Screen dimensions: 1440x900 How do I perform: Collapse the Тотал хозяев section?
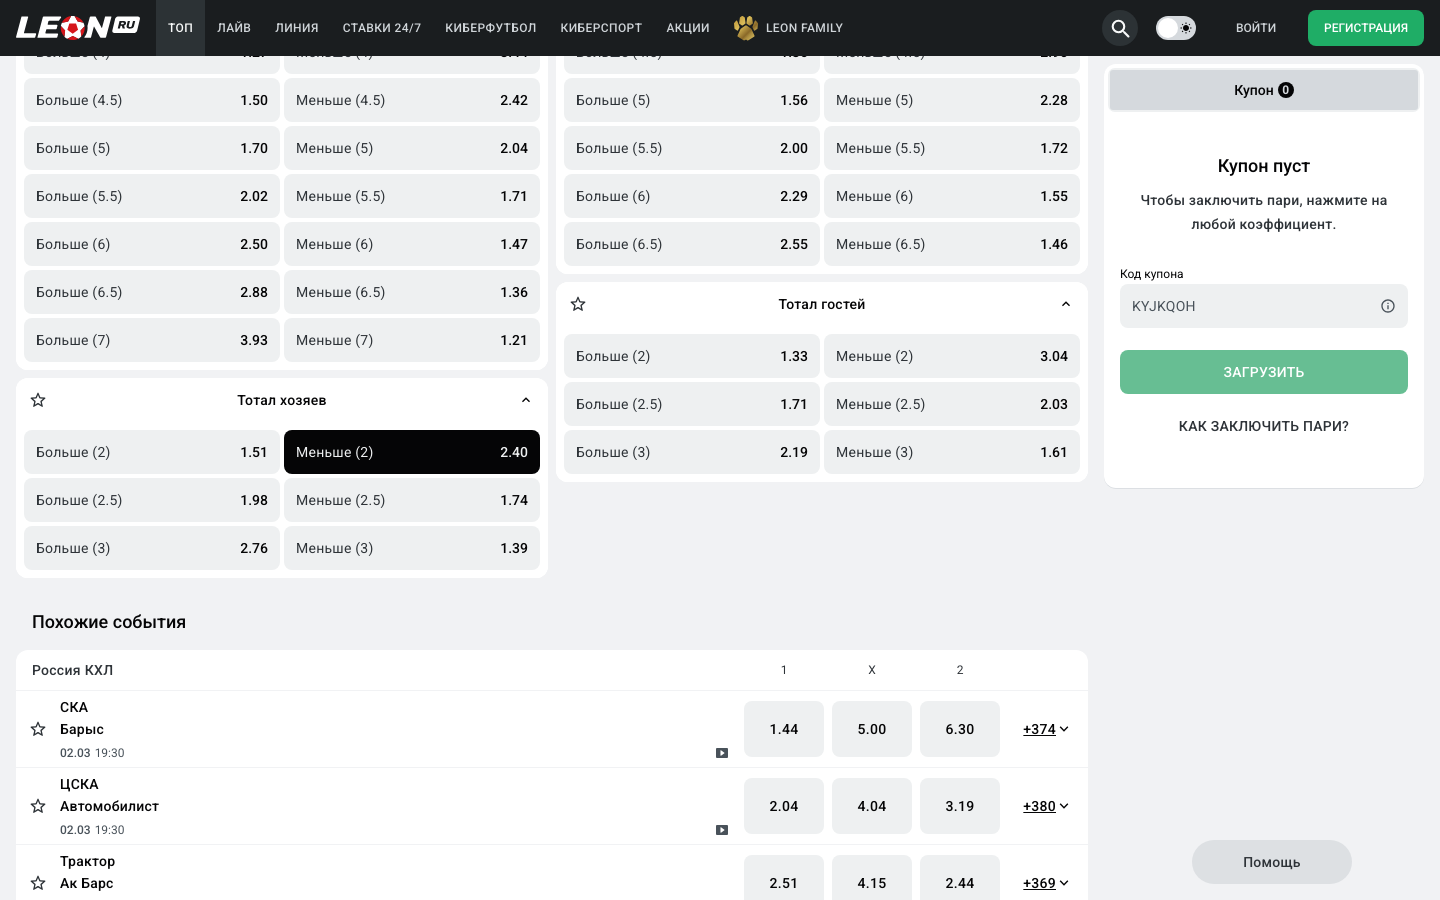click(526, 400)
